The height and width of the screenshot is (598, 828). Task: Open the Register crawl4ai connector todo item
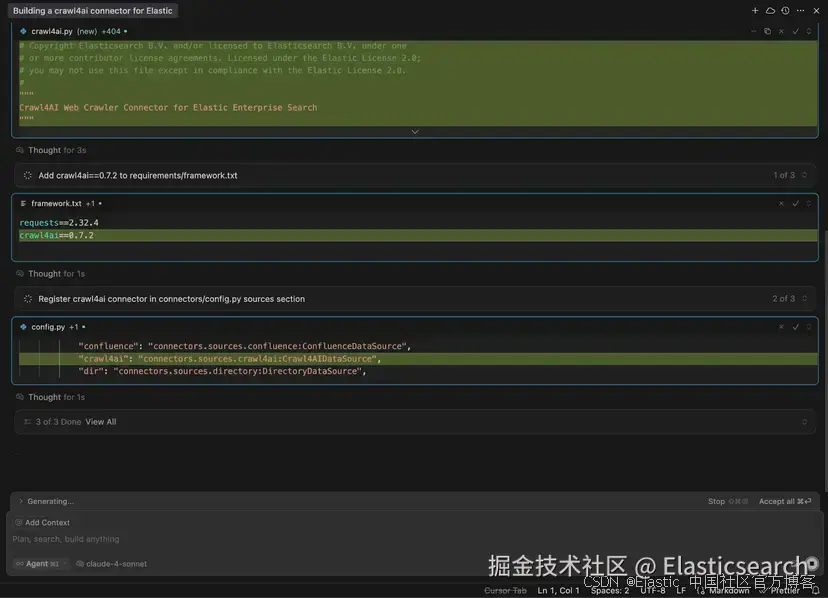171,299
